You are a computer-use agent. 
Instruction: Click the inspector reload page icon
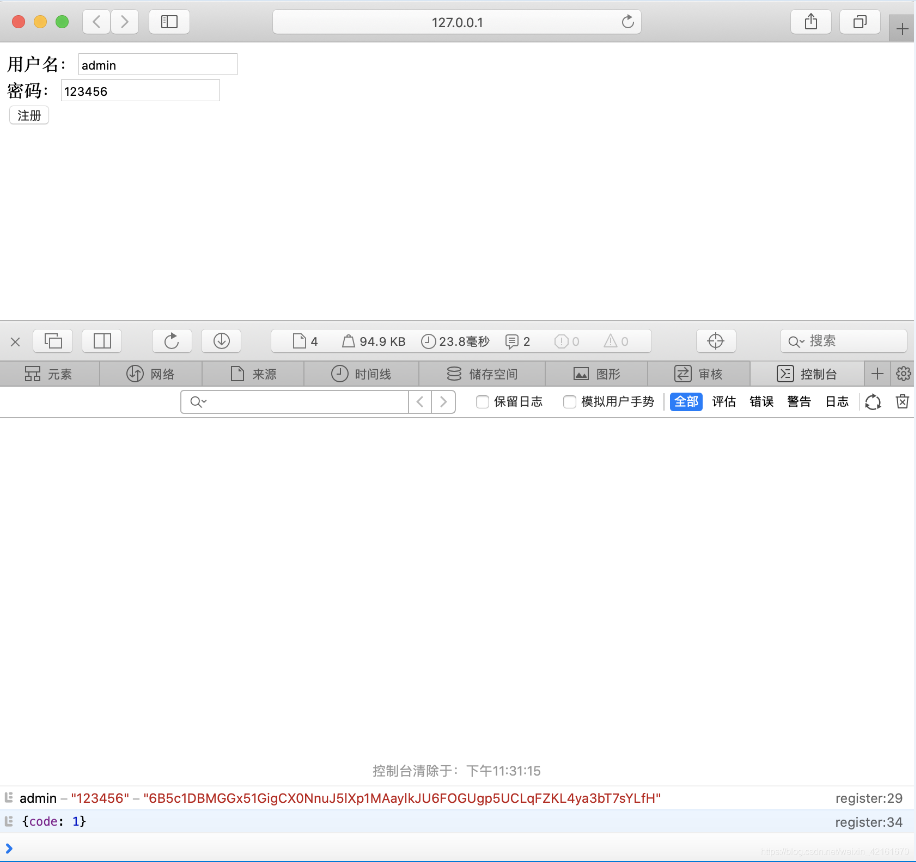[171, 341]
